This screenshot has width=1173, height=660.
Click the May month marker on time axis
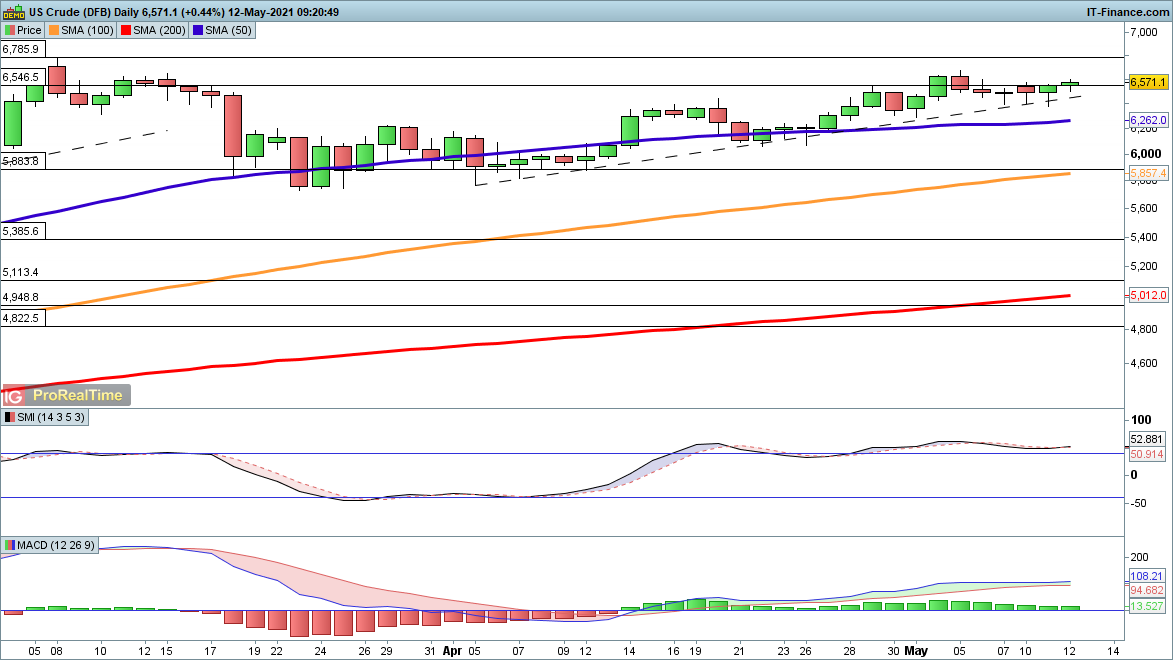click(x=916, y=651)
